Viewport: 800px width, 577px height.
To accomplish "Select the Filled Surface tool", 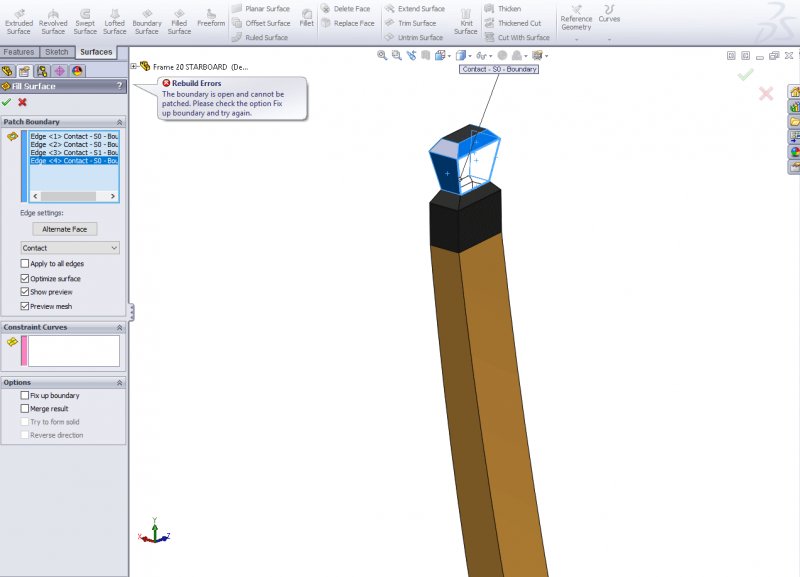I will coord(179,22).
